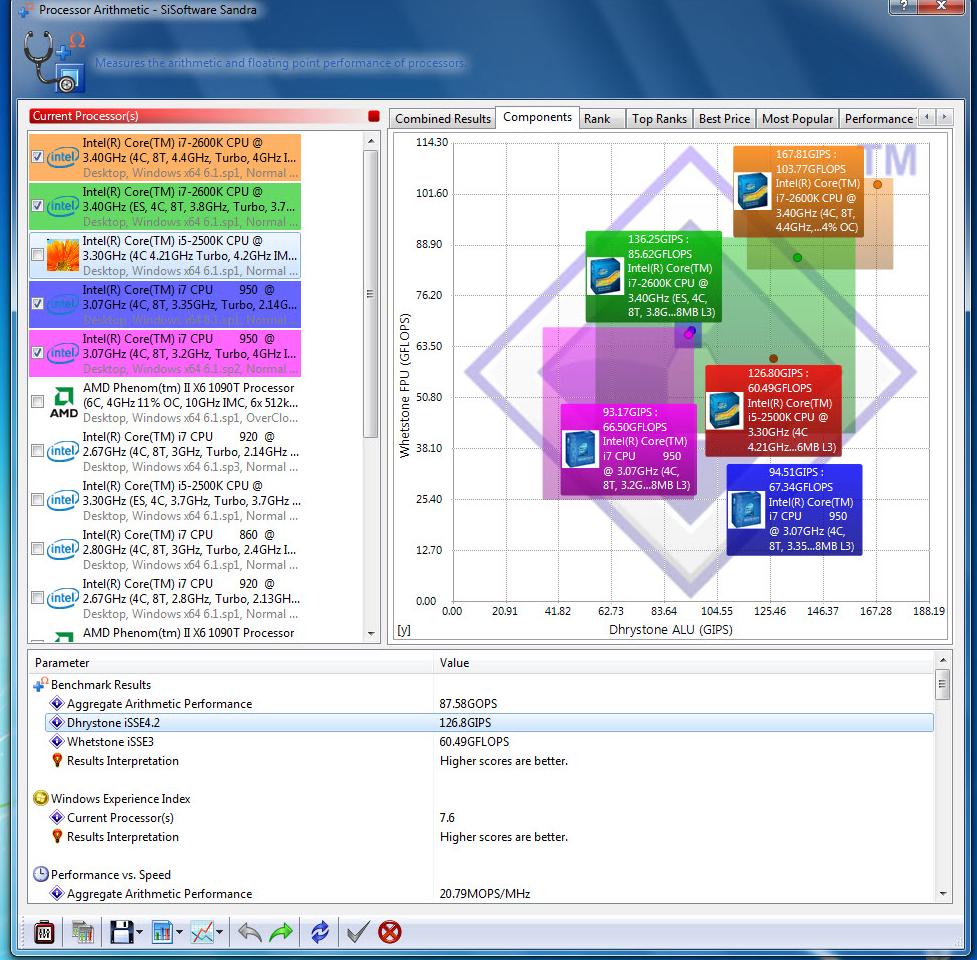
Task: Click the stethoscope benchmark icon in header
Action: (54, 61)
